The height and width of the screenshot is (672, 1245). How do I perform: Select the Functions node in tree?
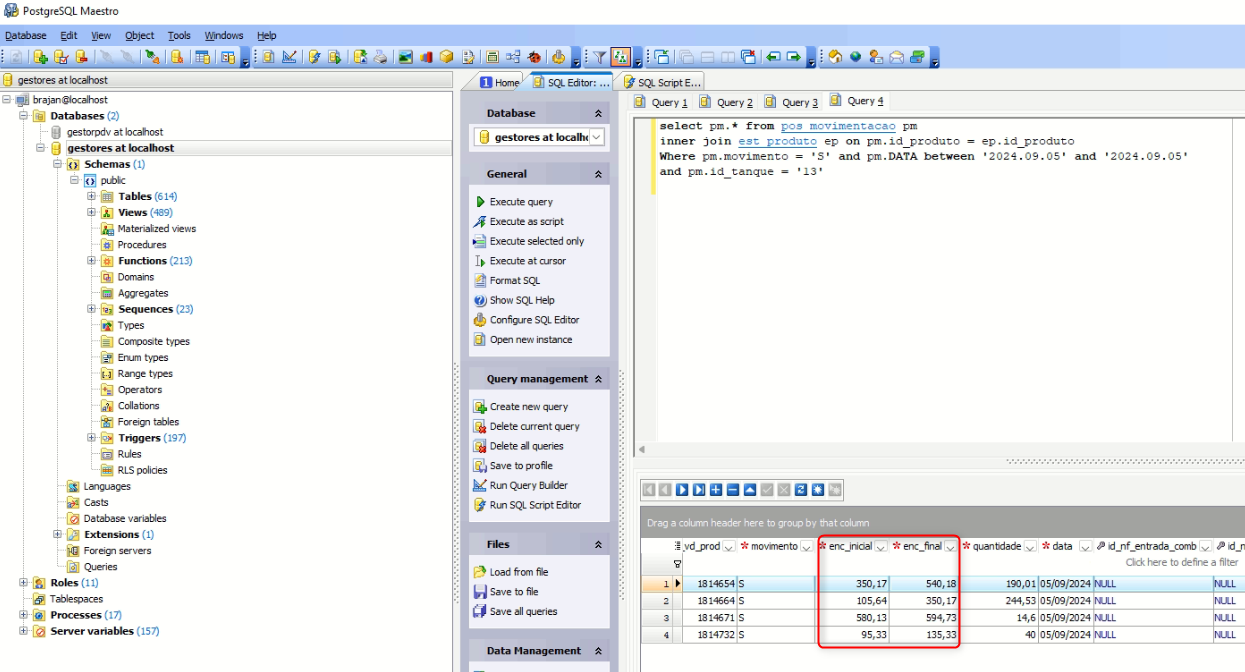click(142, 261)
